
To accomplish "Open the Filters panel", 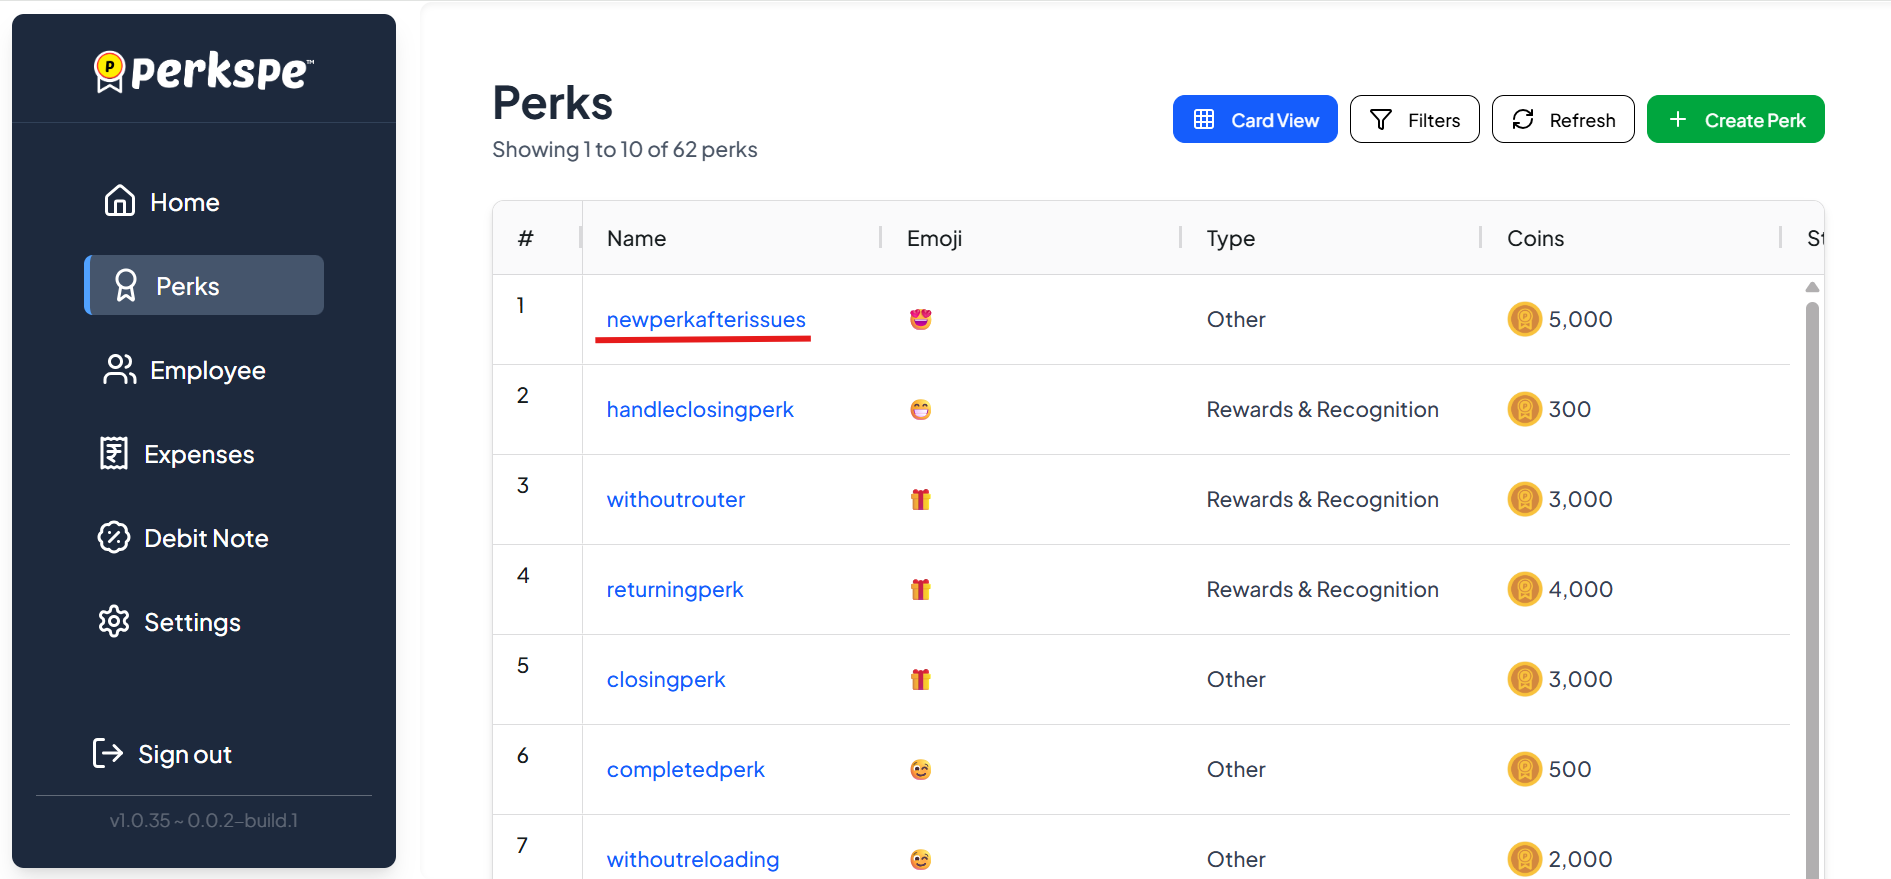I will [1414, 120].
